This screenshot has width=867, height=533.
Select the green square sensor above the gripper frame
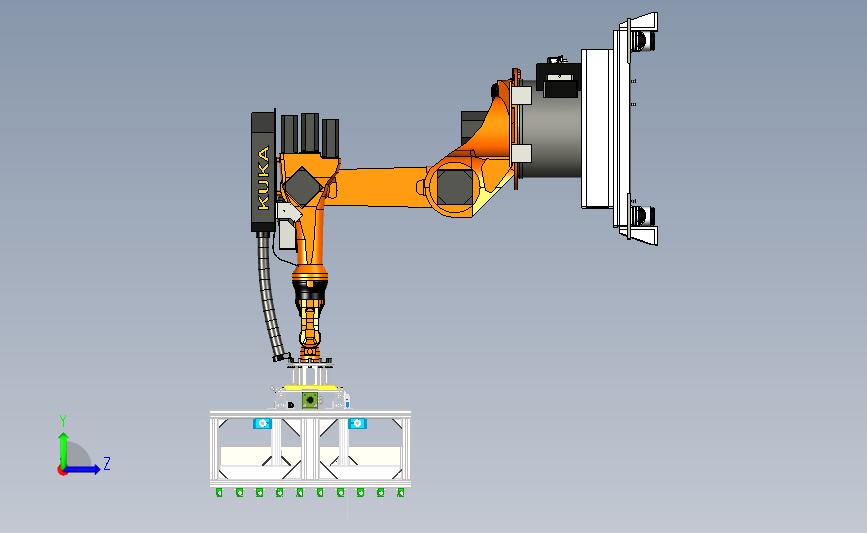click(x=310, y=400)
